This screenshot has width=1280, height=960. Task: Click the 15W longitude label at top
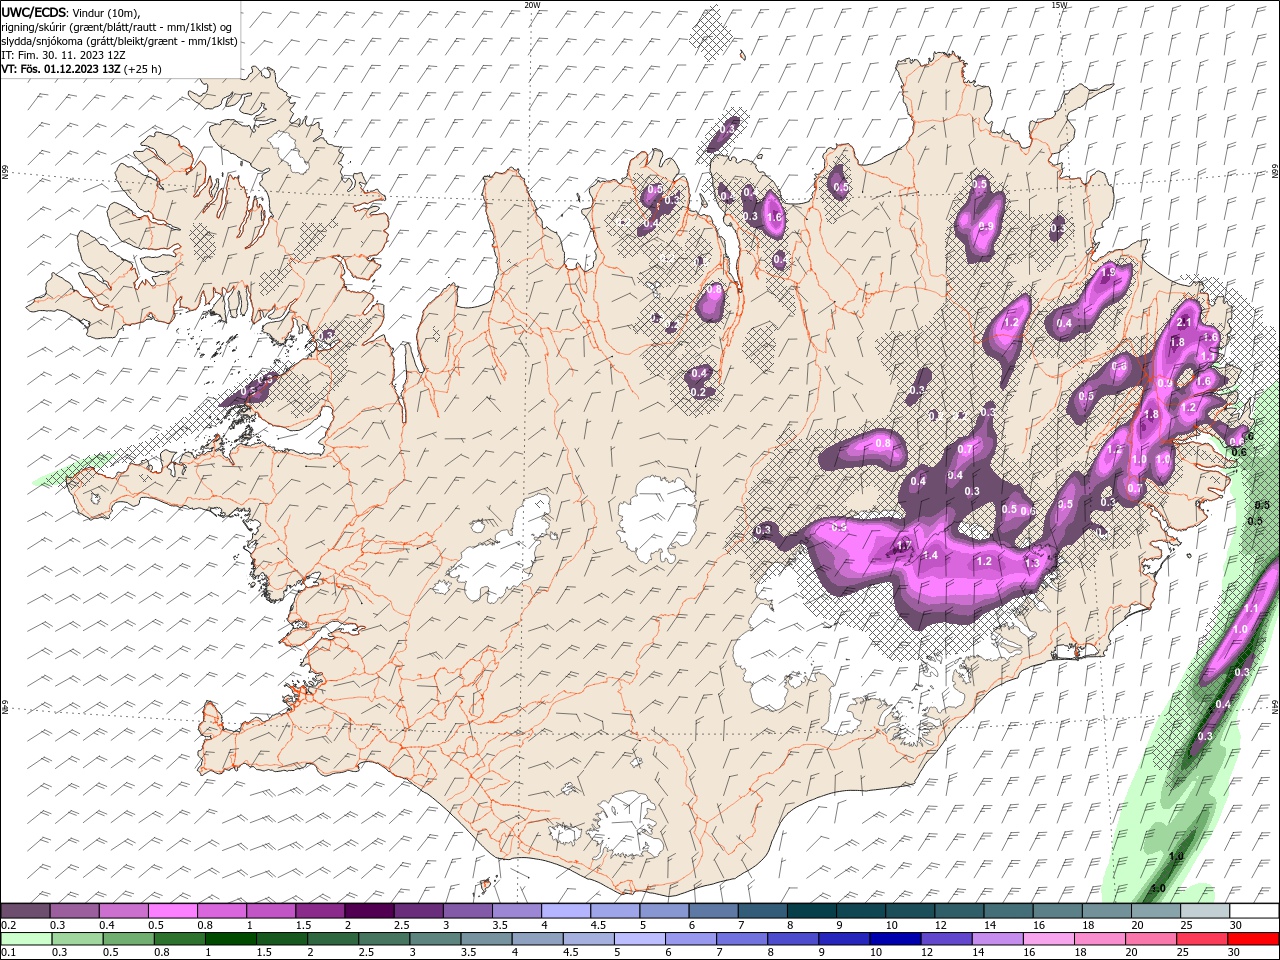click(1059, 5)
